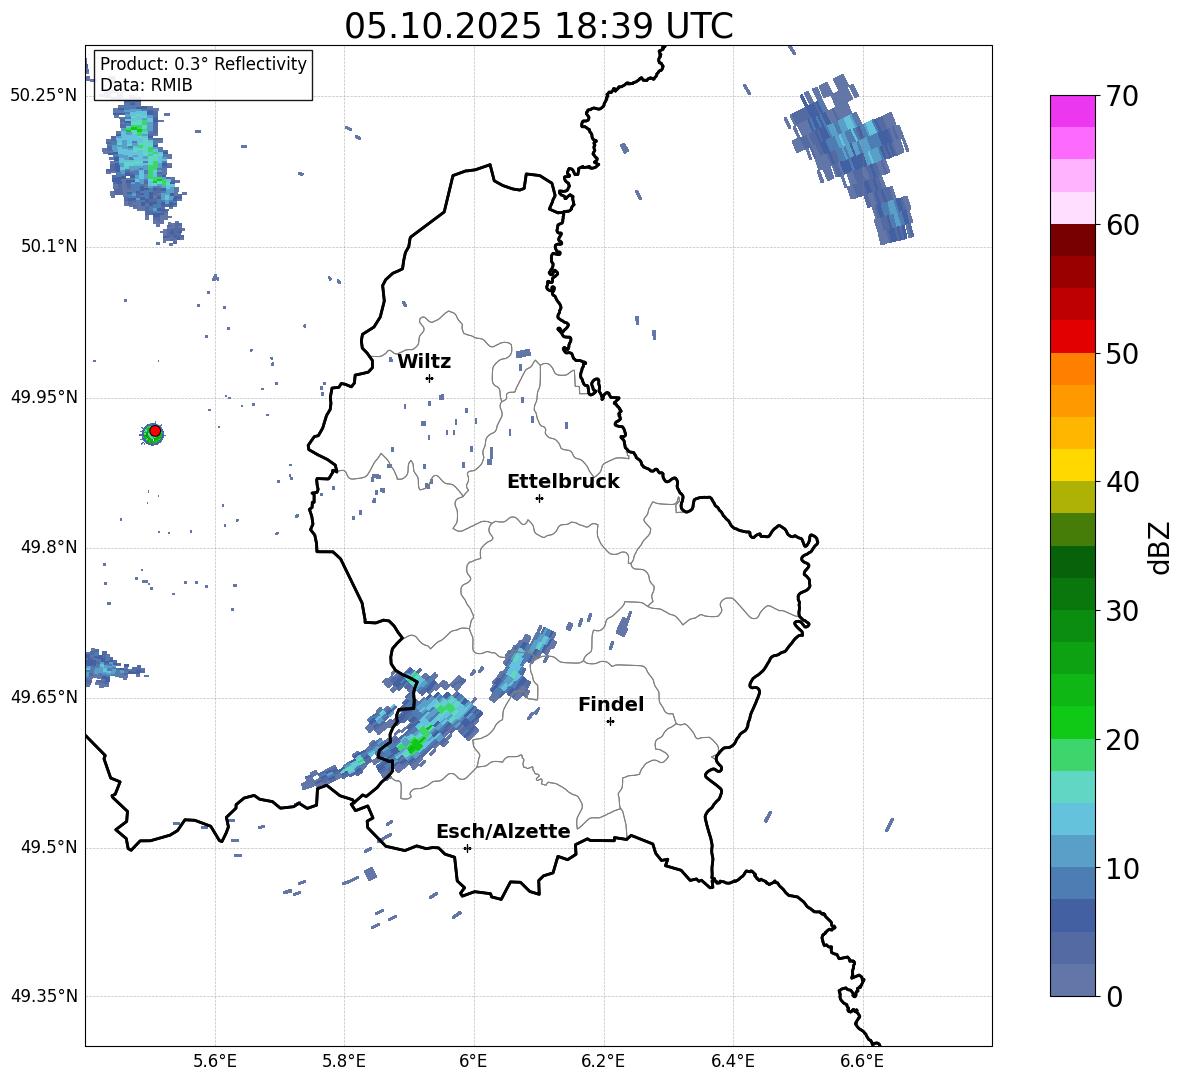Click the colorbar tick label 70
Image resolution: width=1184 pixels, height=1081 pixels.
(1122, 97)
